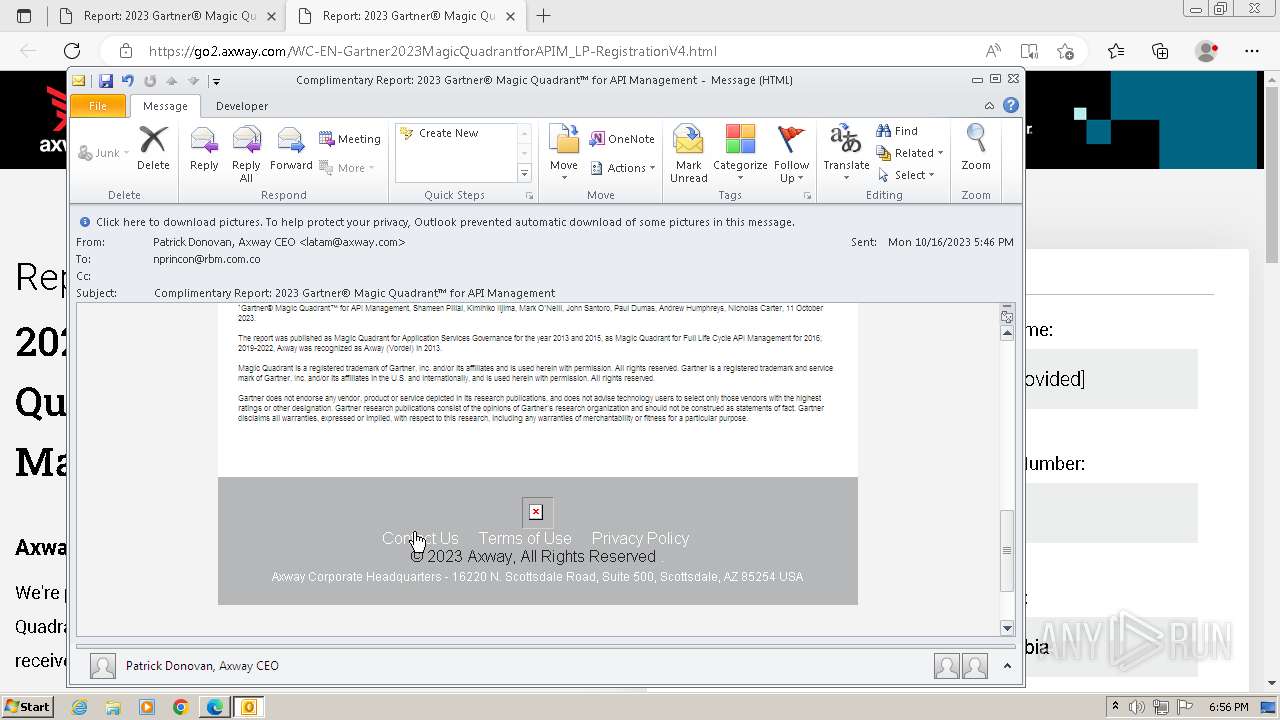
Task: Open the Related dropdown
Action: [910, 153]
